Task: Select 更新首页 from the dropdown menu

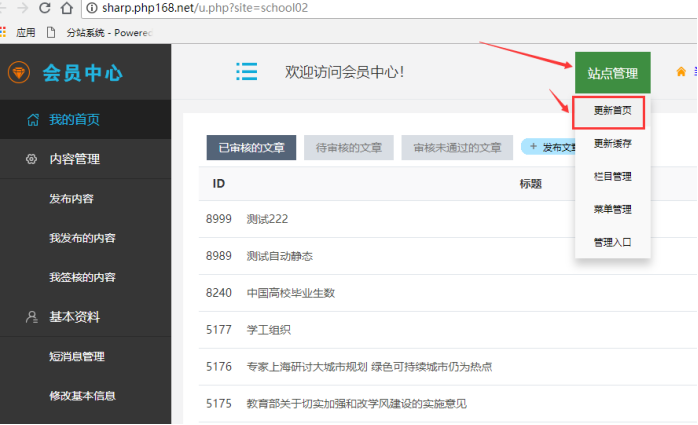Action: coord(612,111)
